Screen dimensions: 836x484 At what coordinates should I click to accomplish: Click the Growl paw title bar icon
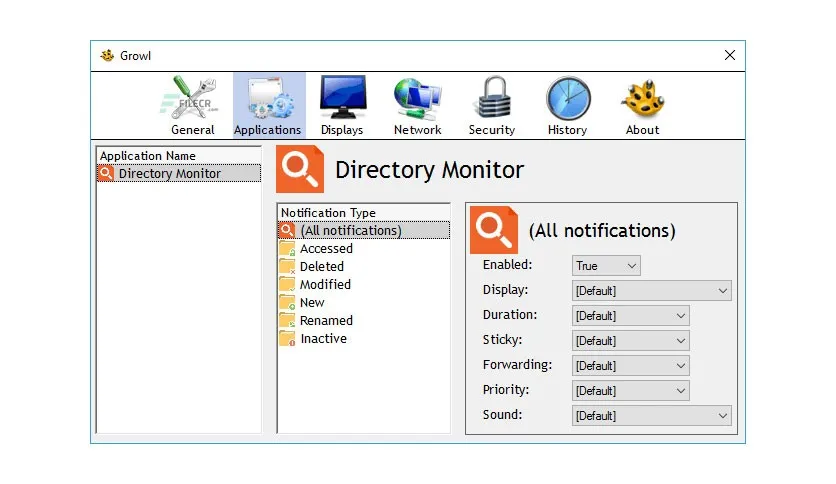coord(107,55)
